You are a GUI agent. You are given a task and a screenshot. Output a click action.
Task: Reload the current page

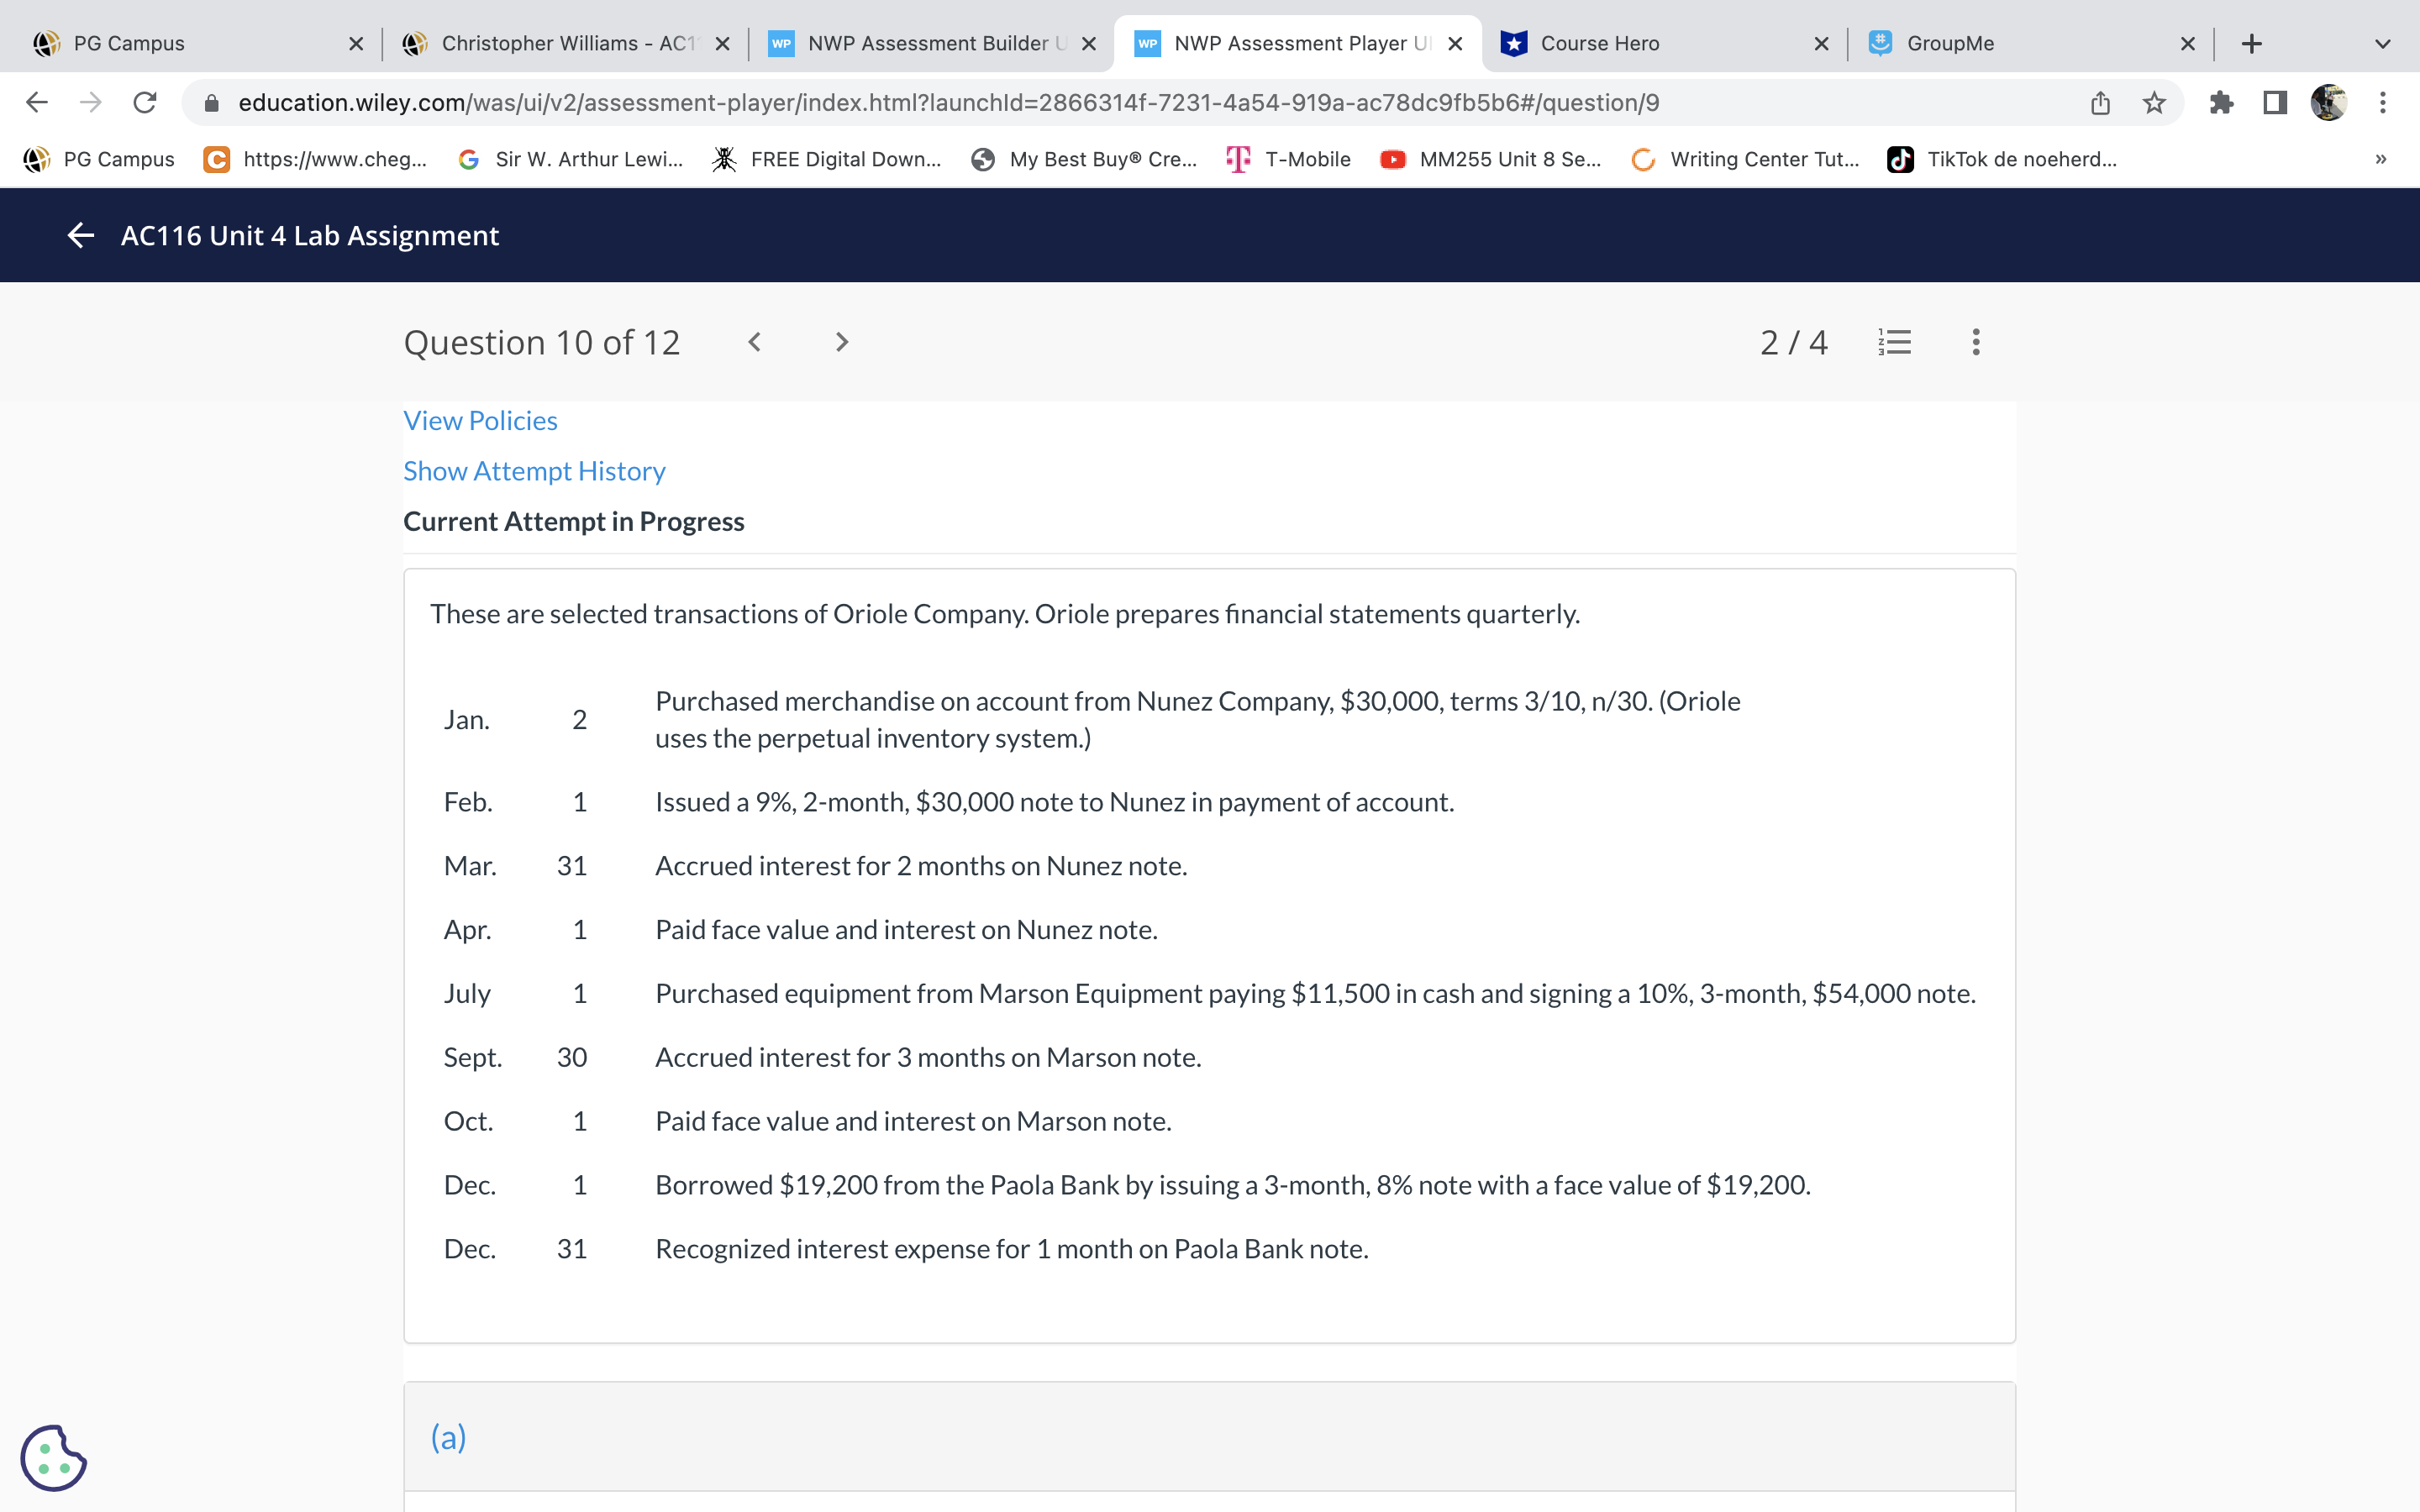145,103
